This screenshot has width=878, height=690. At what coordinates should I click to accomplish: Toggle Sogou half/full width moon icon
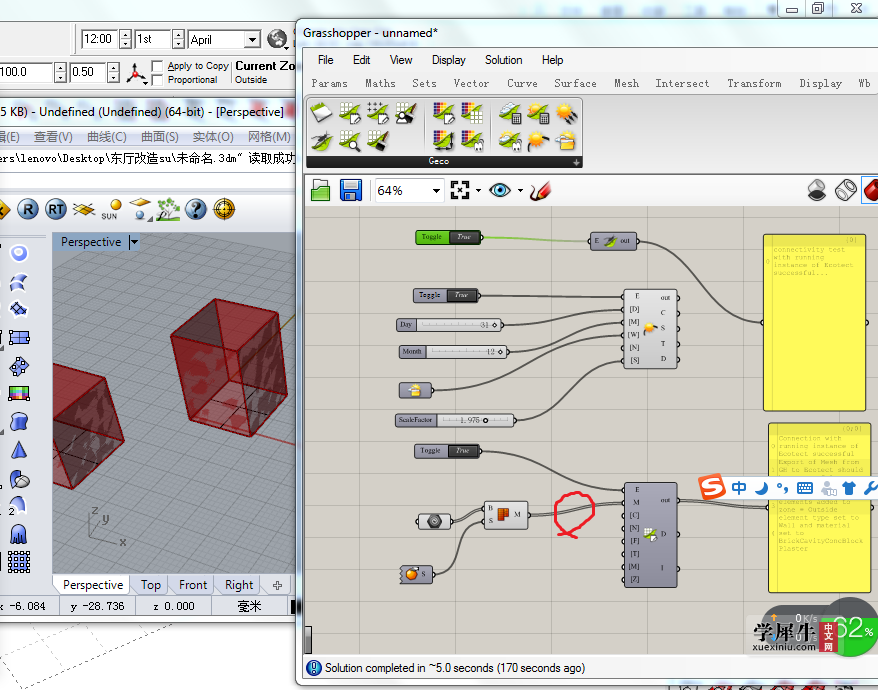[x=761, y=488]
